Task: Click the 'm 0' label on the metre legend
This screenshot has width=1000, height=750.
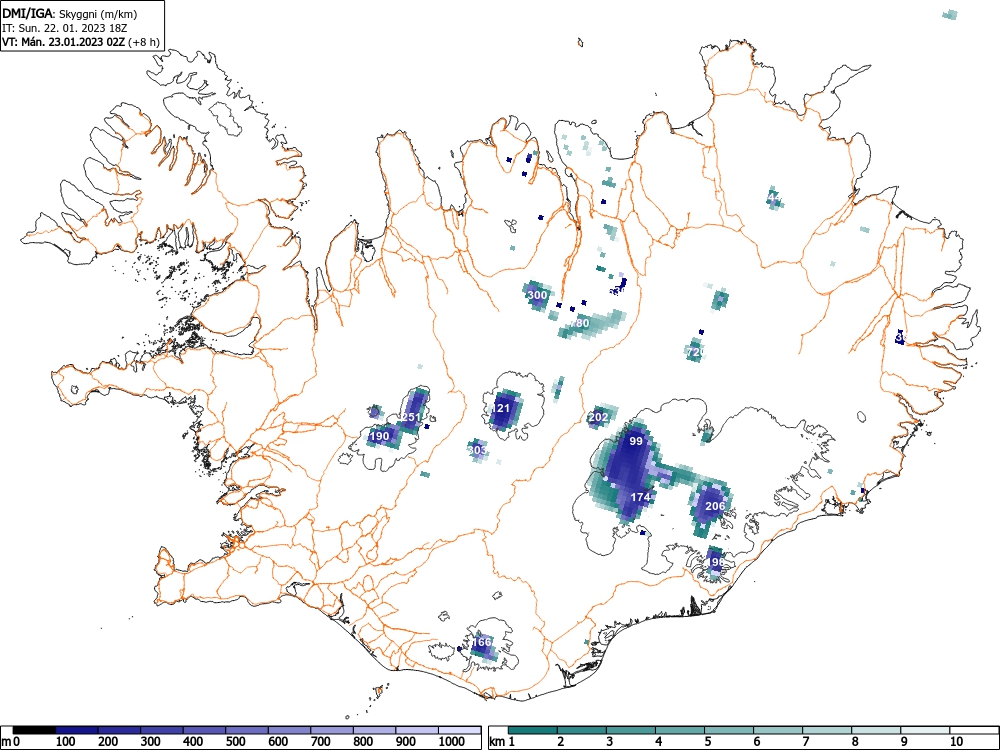Action: point(11,742)
